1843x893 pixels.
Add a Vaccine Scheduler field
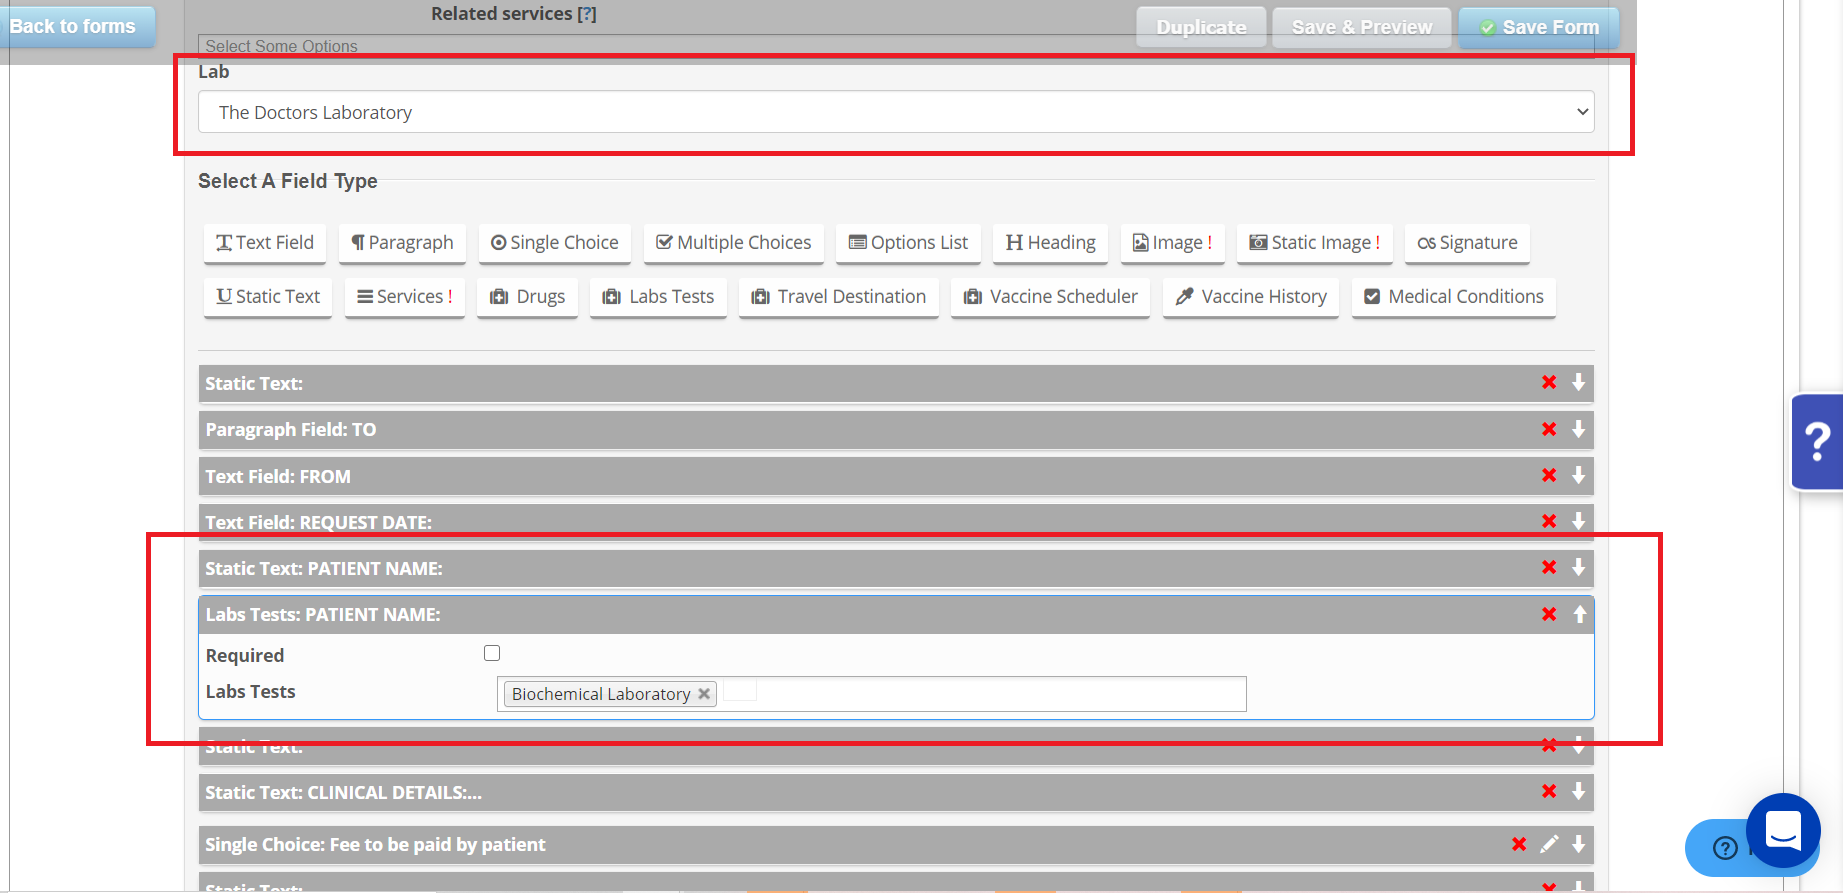1050,297
